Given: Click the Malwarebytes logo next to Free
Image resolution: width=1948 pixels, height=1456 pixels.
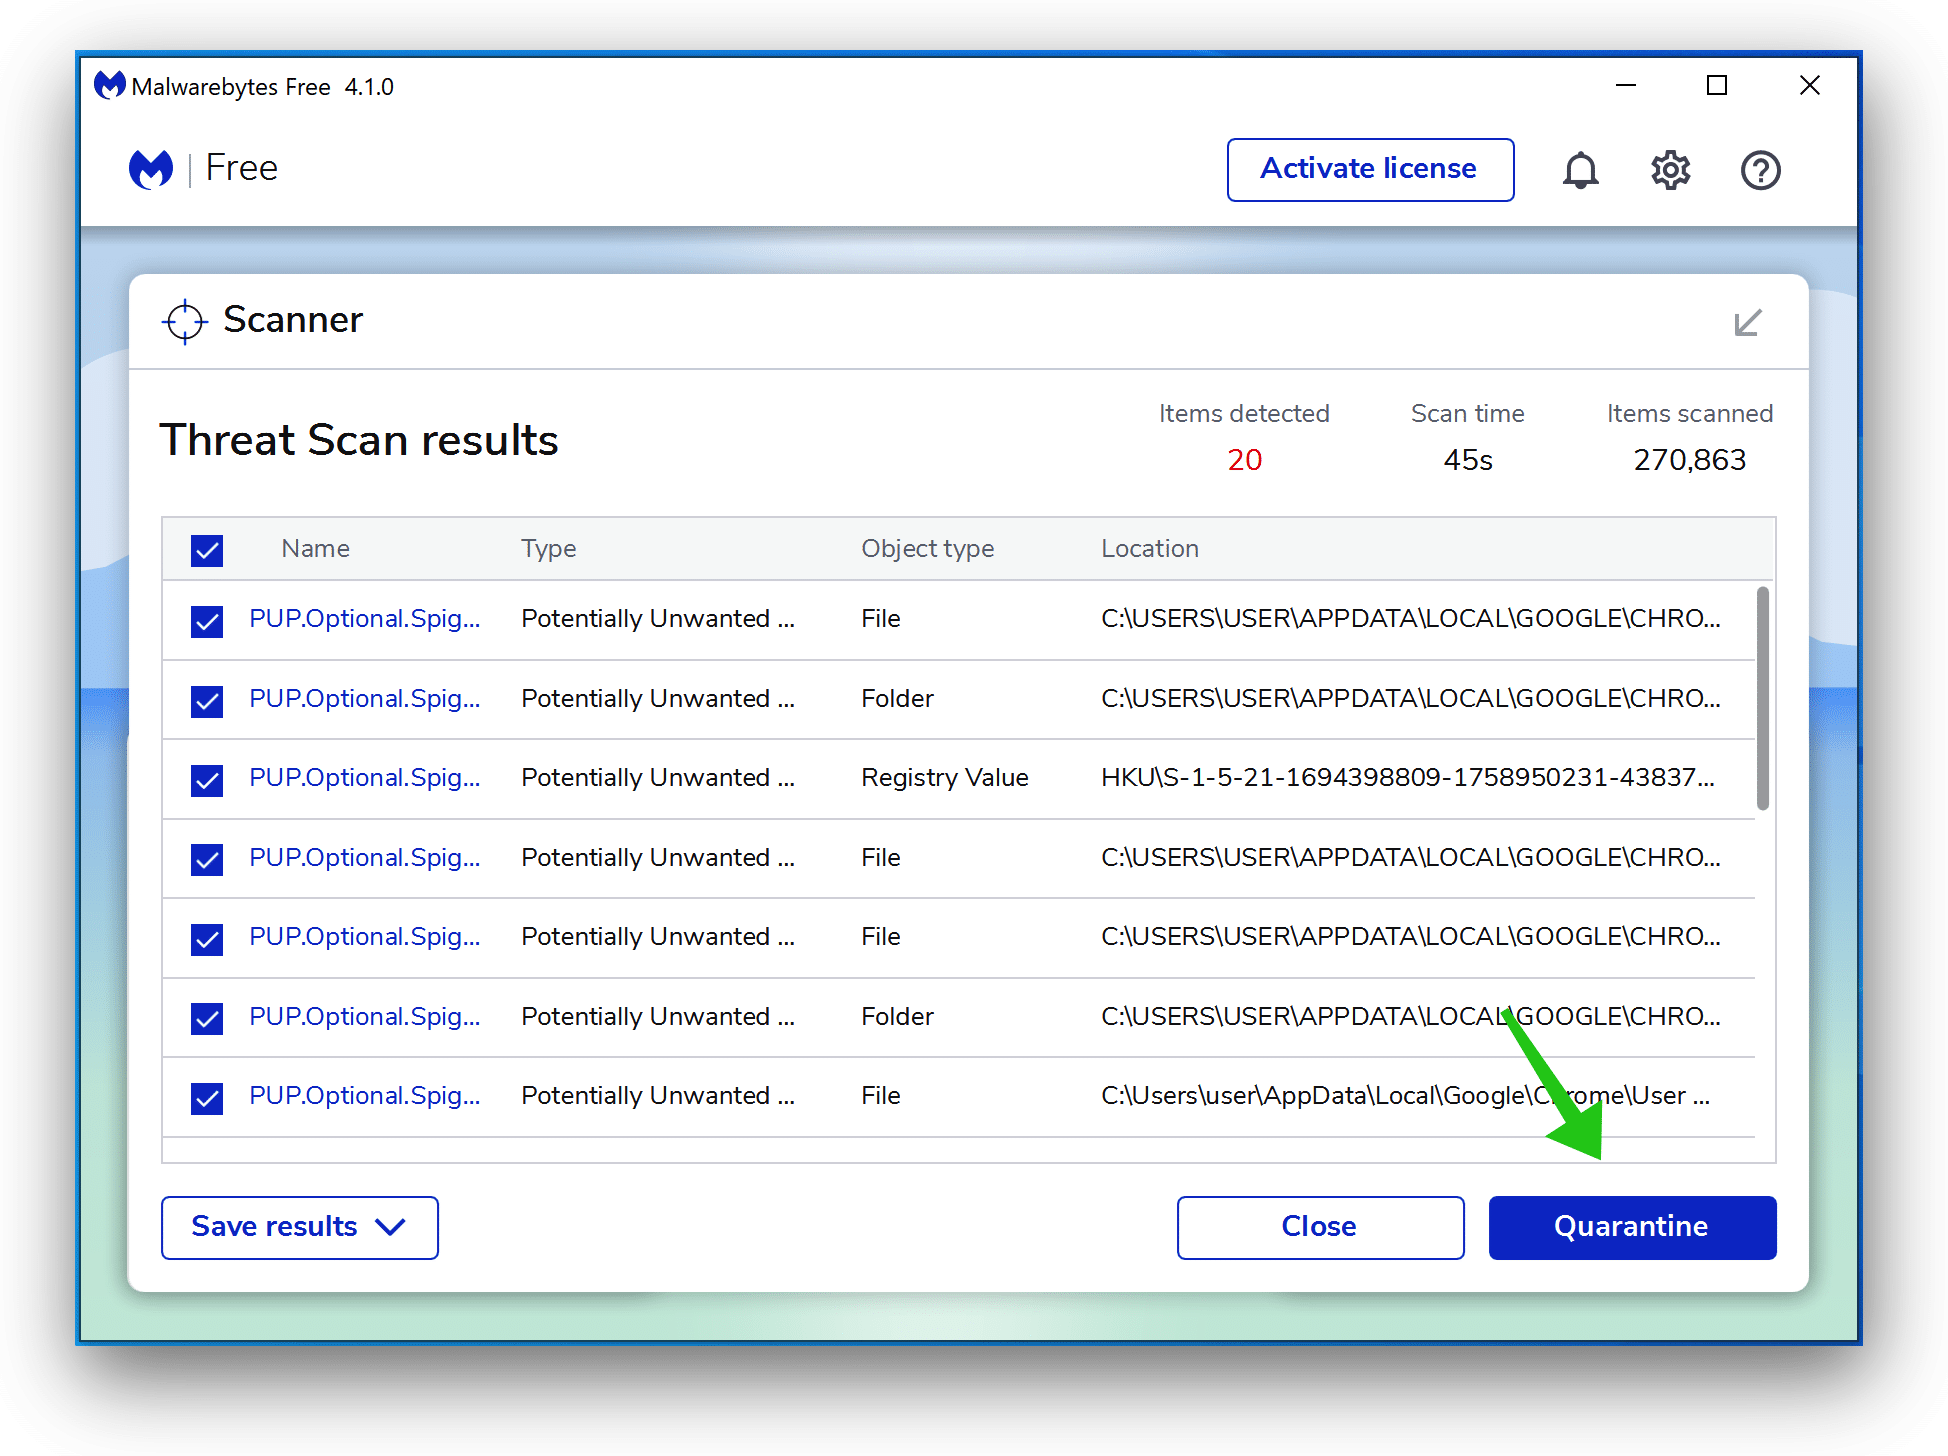Looking at the screenshot, I should click(x=151, y=169).
